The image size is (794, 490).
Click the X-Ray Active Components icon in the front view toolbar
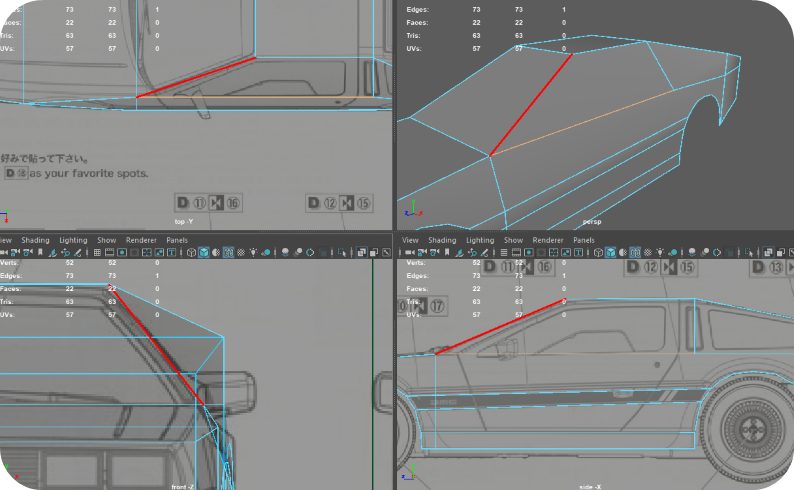[374, 252]
